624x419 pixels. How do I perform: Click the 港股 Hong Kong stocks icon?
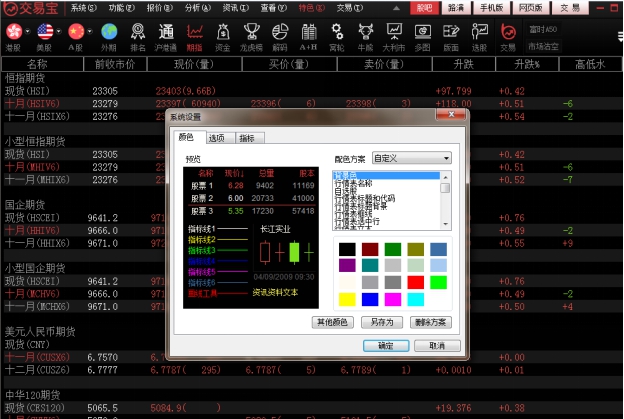12,35
